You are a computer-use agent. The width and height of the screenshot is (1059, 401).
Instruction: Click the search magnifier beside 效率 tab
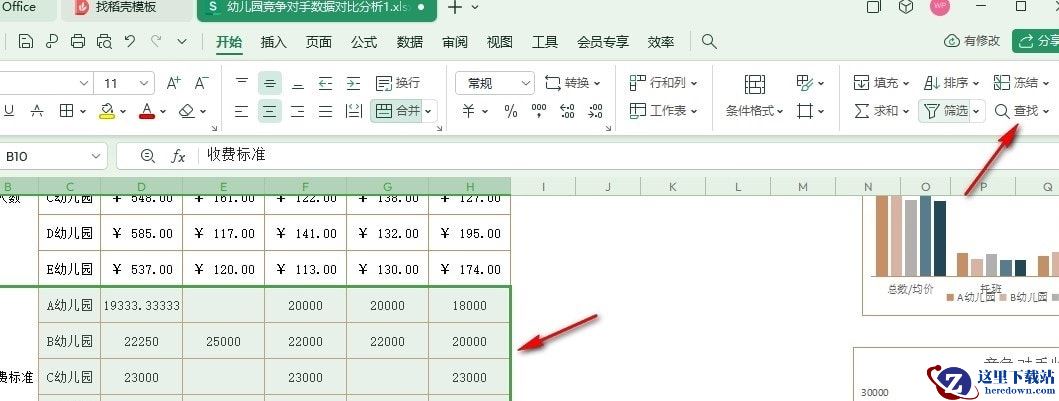(708, 42)
